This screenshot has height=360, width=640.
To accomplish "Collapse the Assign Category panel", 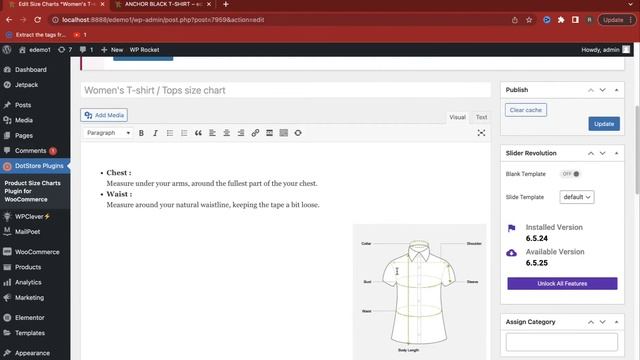I will tap(616, 322).
